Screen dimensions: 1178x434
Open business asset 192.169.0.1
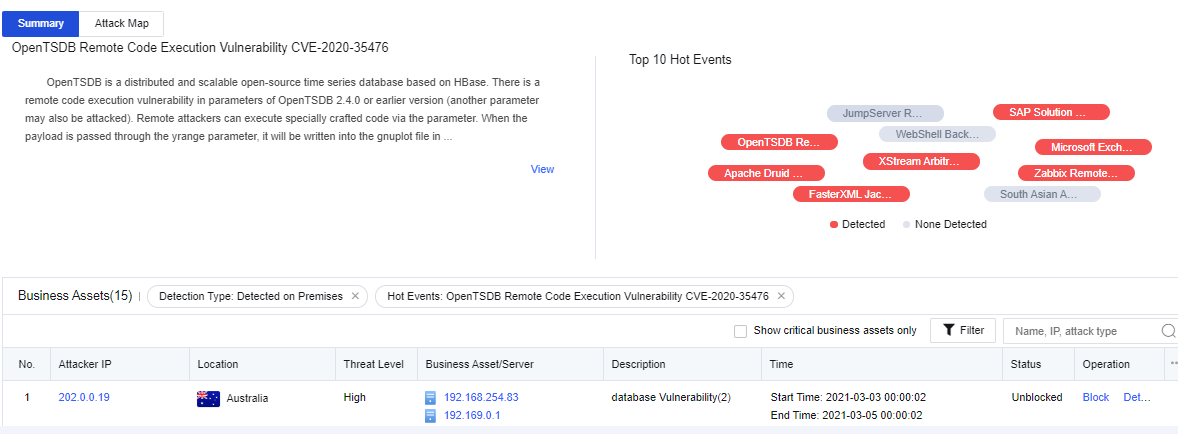click(x=472, y=415)
